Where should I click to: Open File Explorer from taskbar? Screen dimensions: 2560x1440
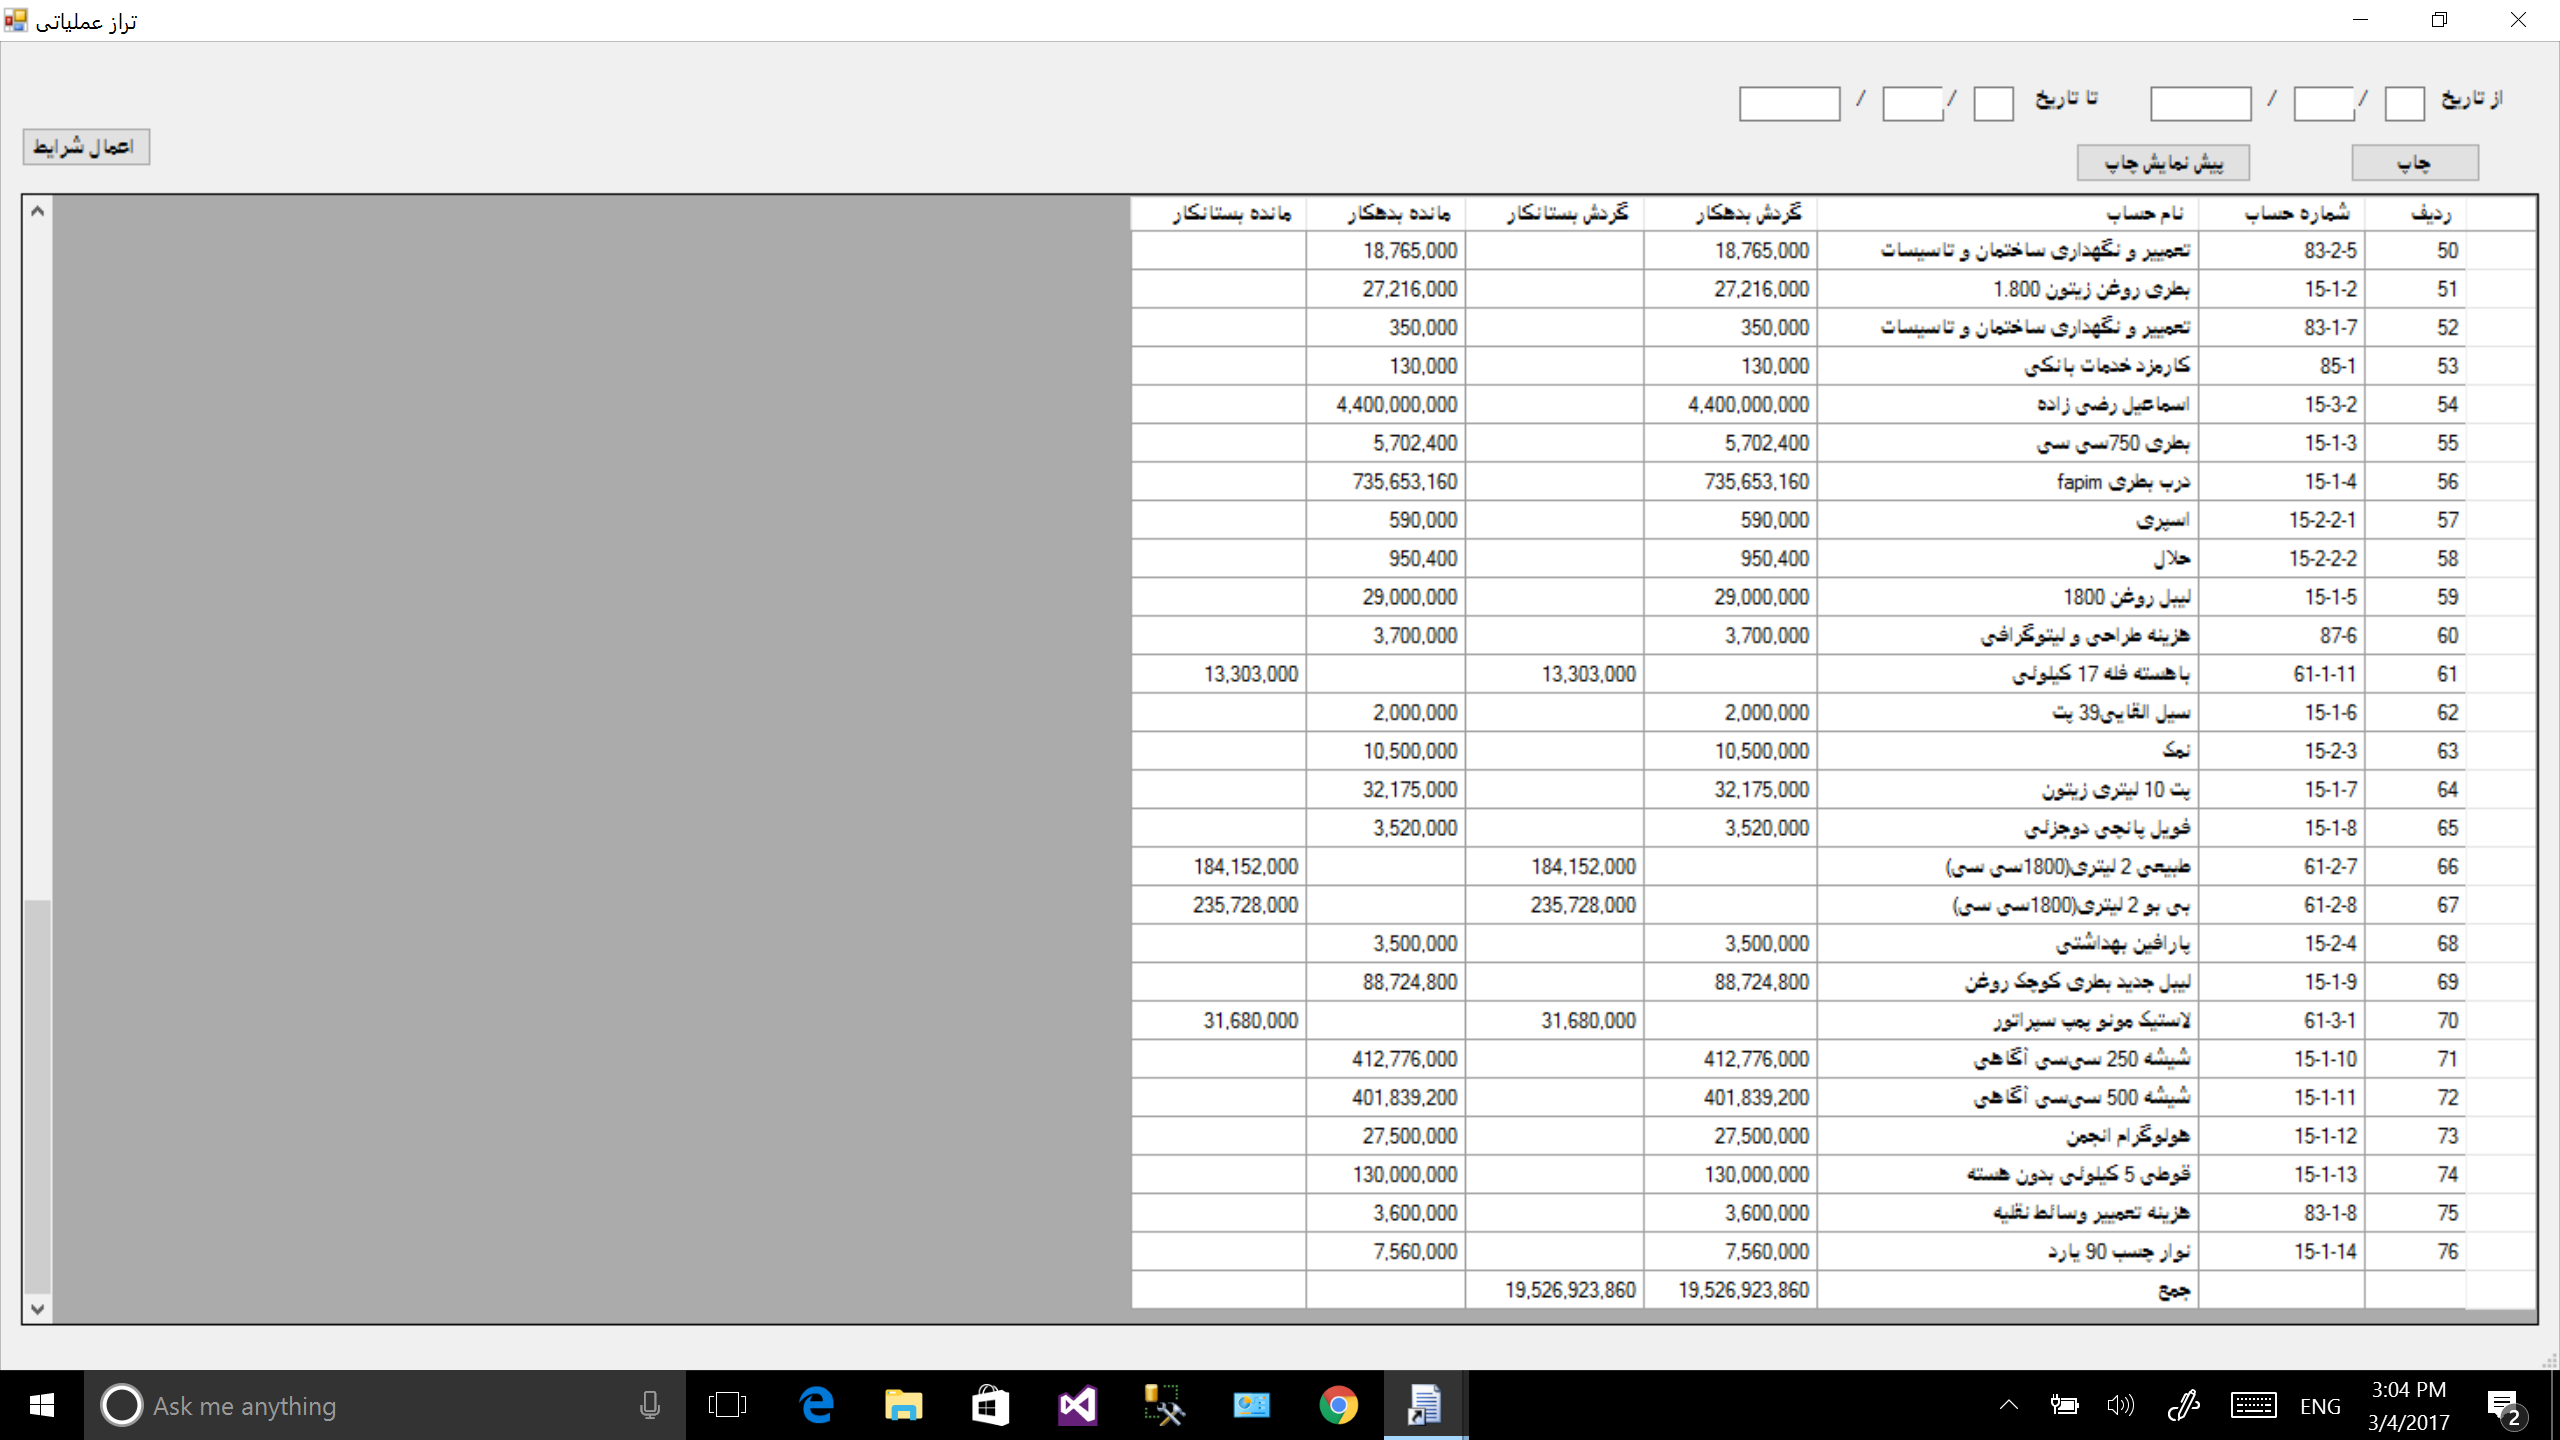point(903,1405)
